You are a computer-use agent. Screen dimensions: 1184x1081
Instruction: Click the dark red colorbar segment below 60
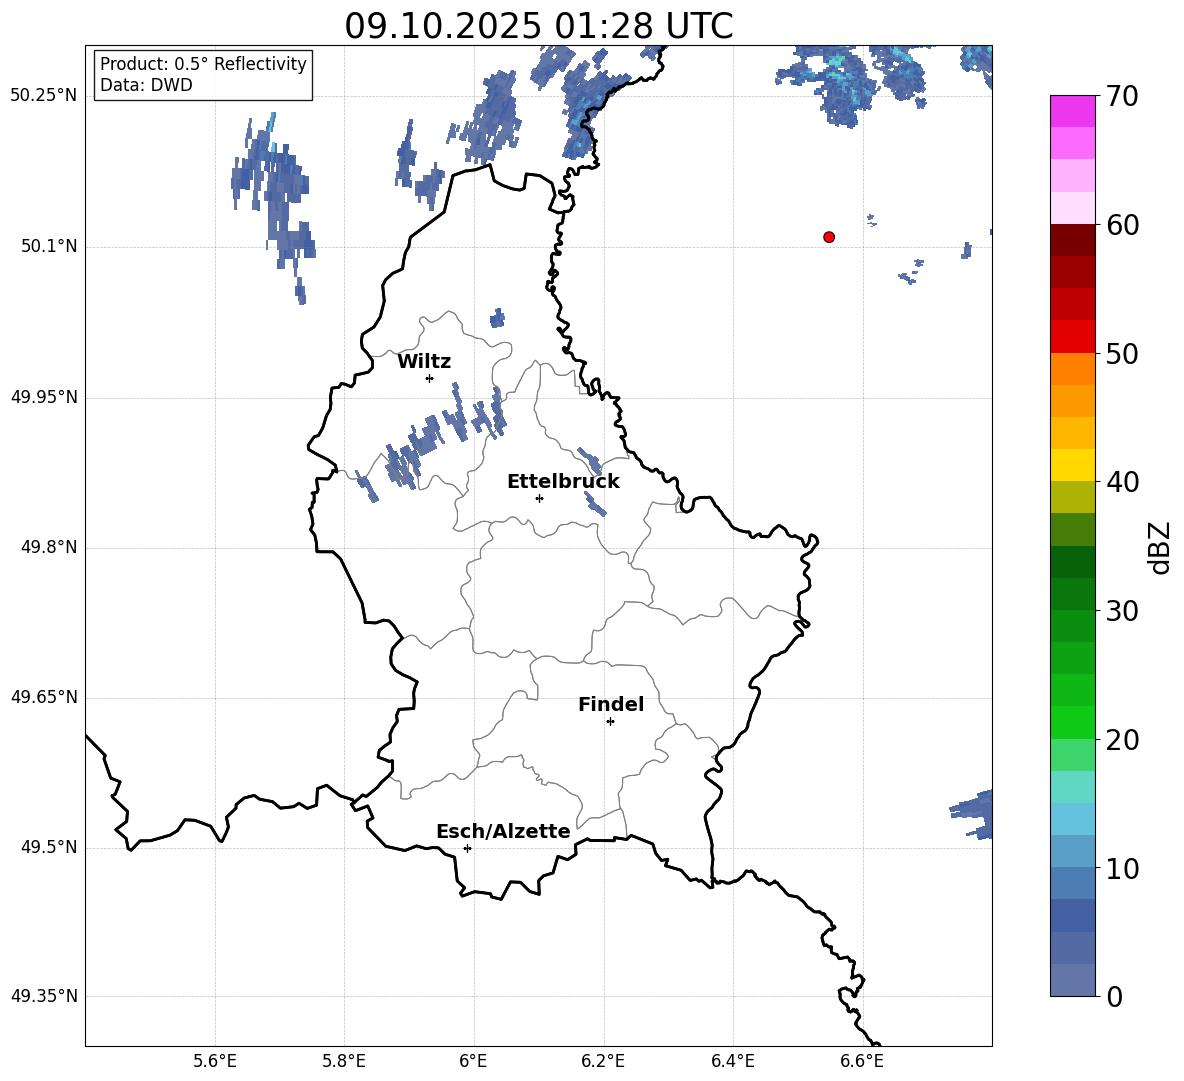coord(1073,240)
